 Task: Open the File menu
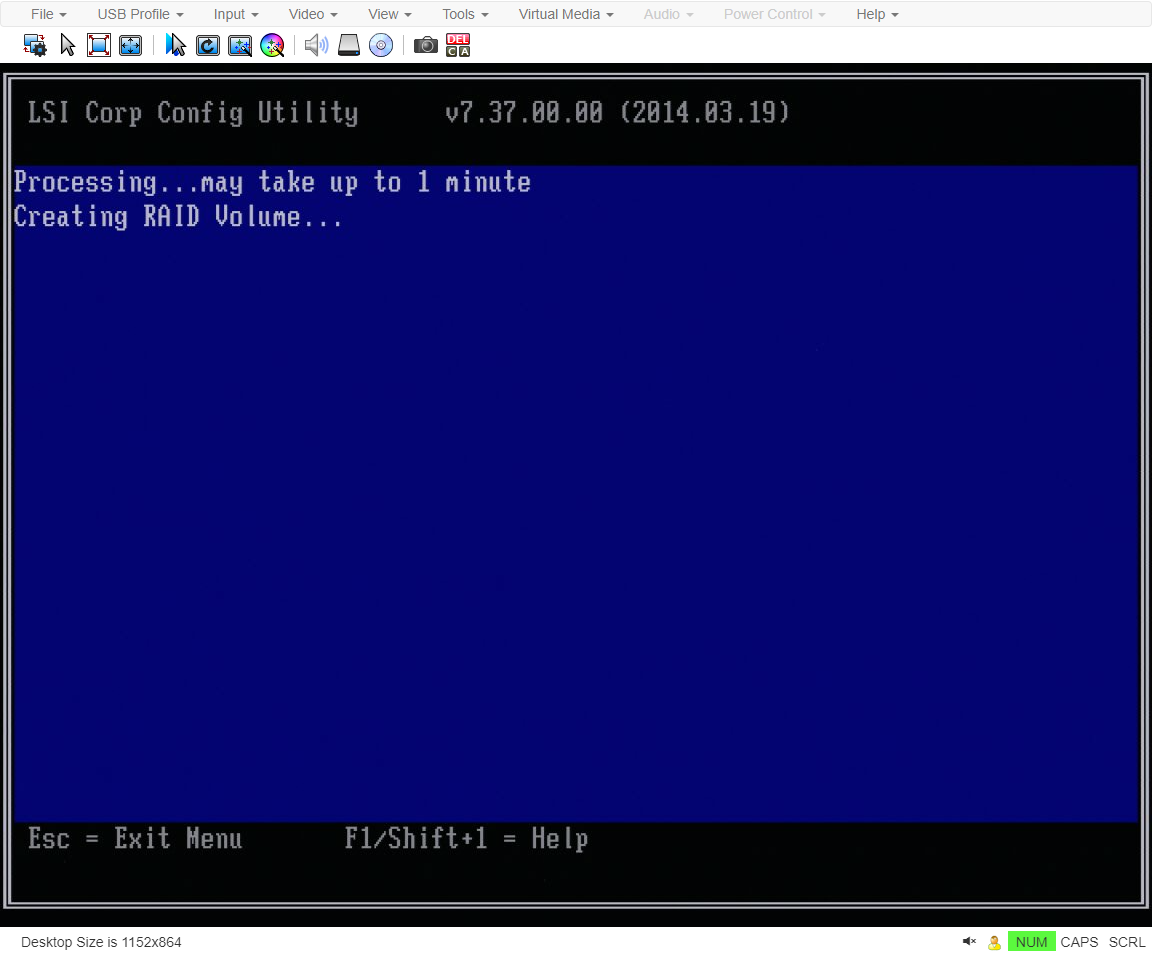click(x=48, y=14)
